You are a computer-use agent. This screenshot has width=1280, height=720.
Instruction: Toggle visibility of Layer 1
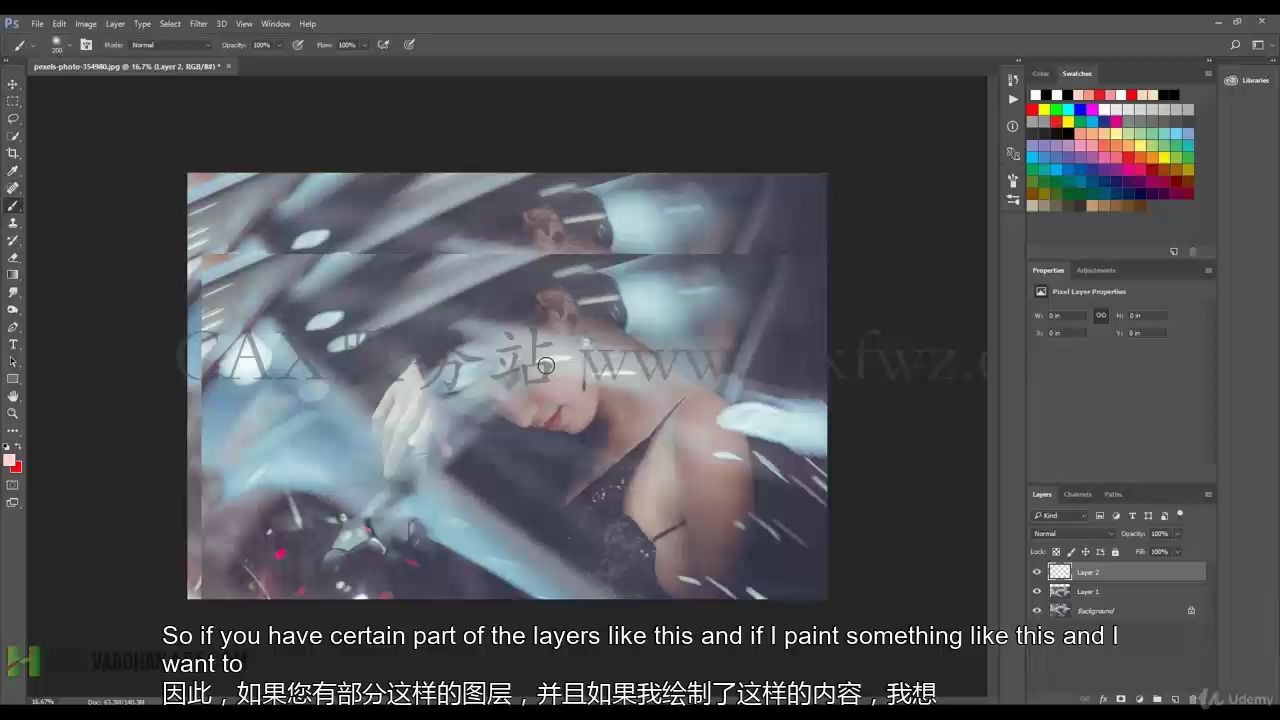[1037, 591]
